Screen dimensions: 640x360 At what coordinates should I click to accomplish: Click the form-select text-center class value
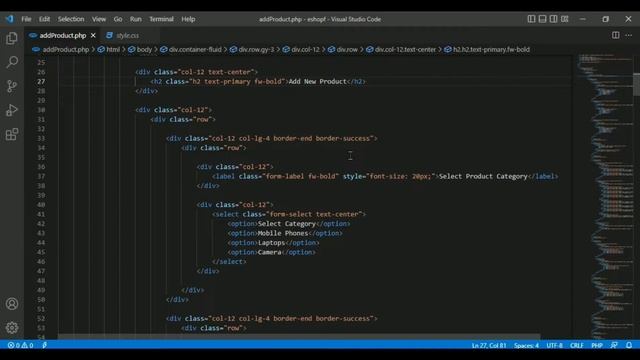click(x=313, y=214)
